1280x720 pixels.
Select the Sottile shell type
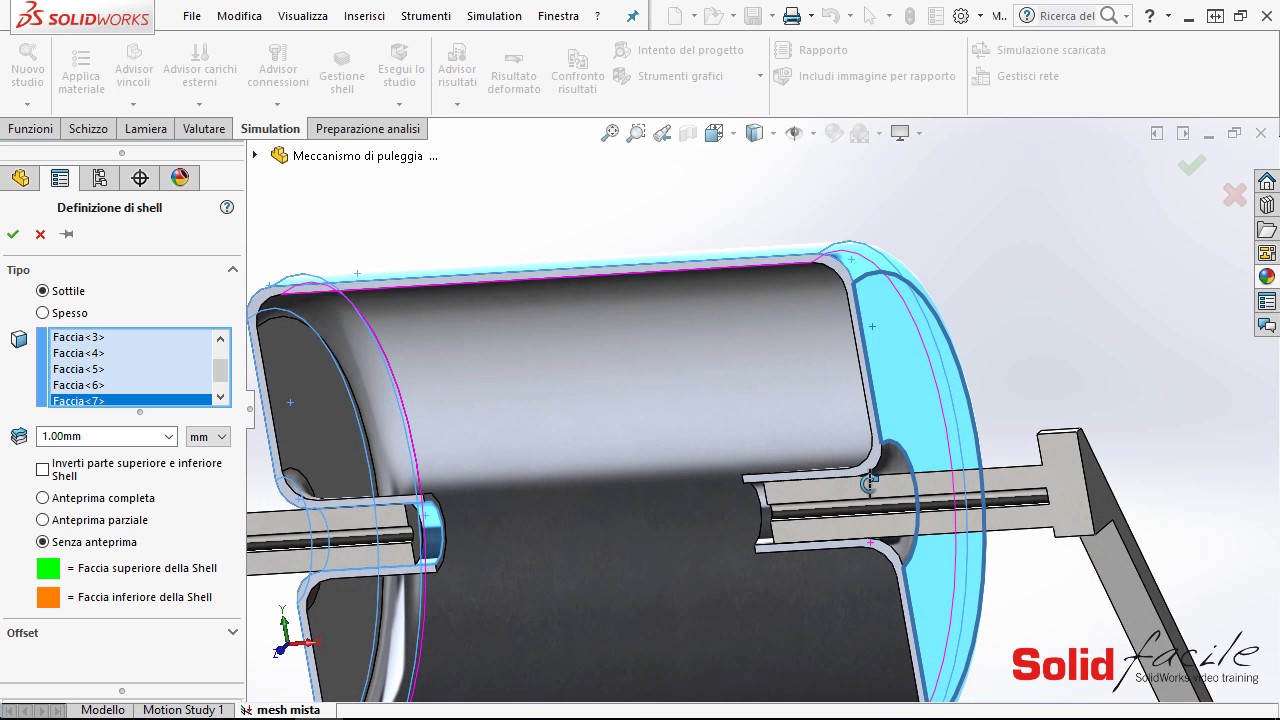[42, 290]
